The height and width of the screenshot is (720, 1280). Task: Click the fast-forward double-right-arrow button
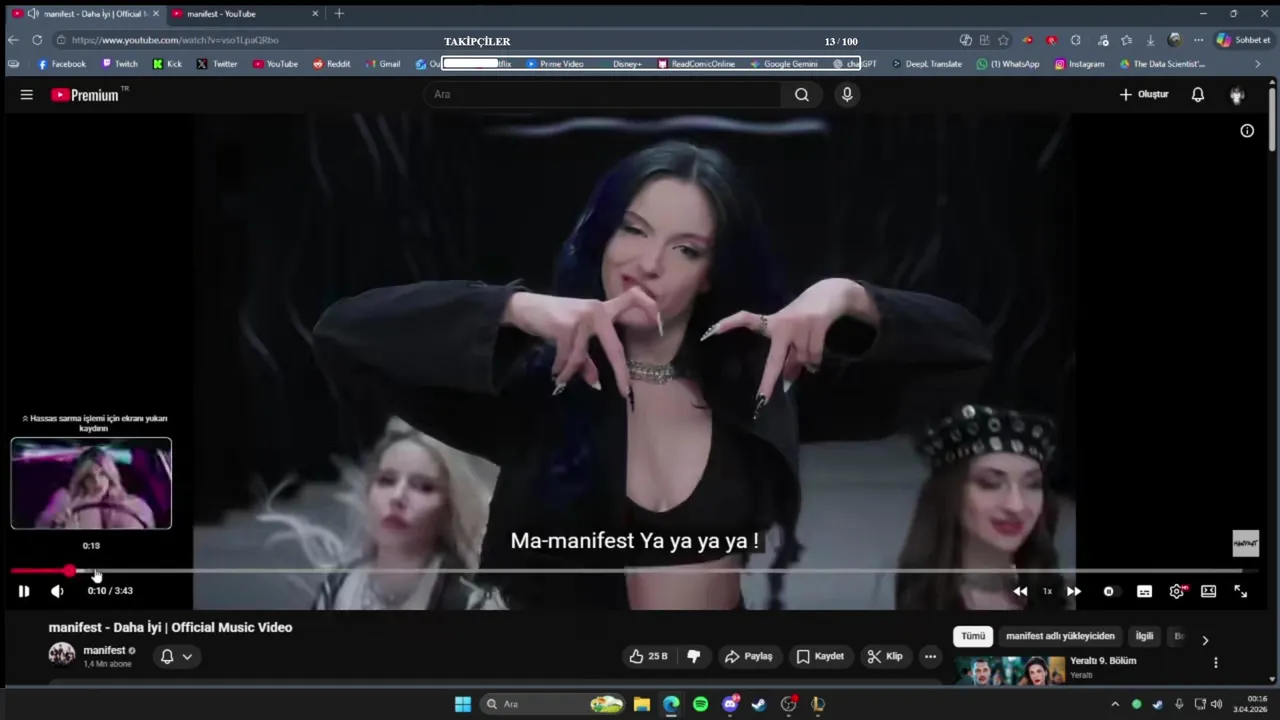coord(1073,591)
